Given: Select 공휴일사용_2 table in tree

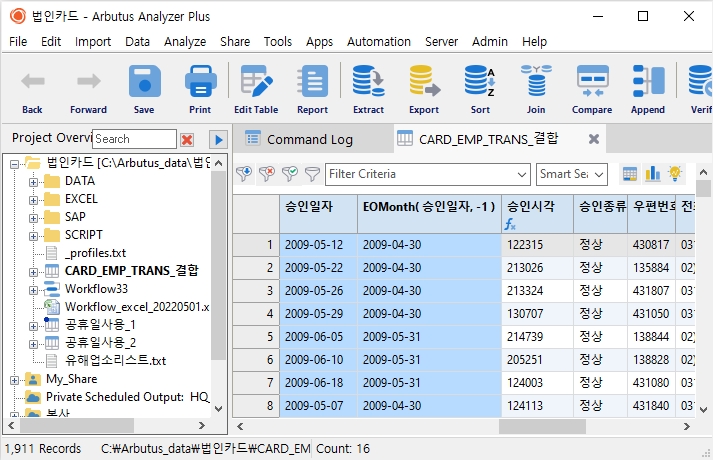Looking at the screenshot, I should pos(100,343).
